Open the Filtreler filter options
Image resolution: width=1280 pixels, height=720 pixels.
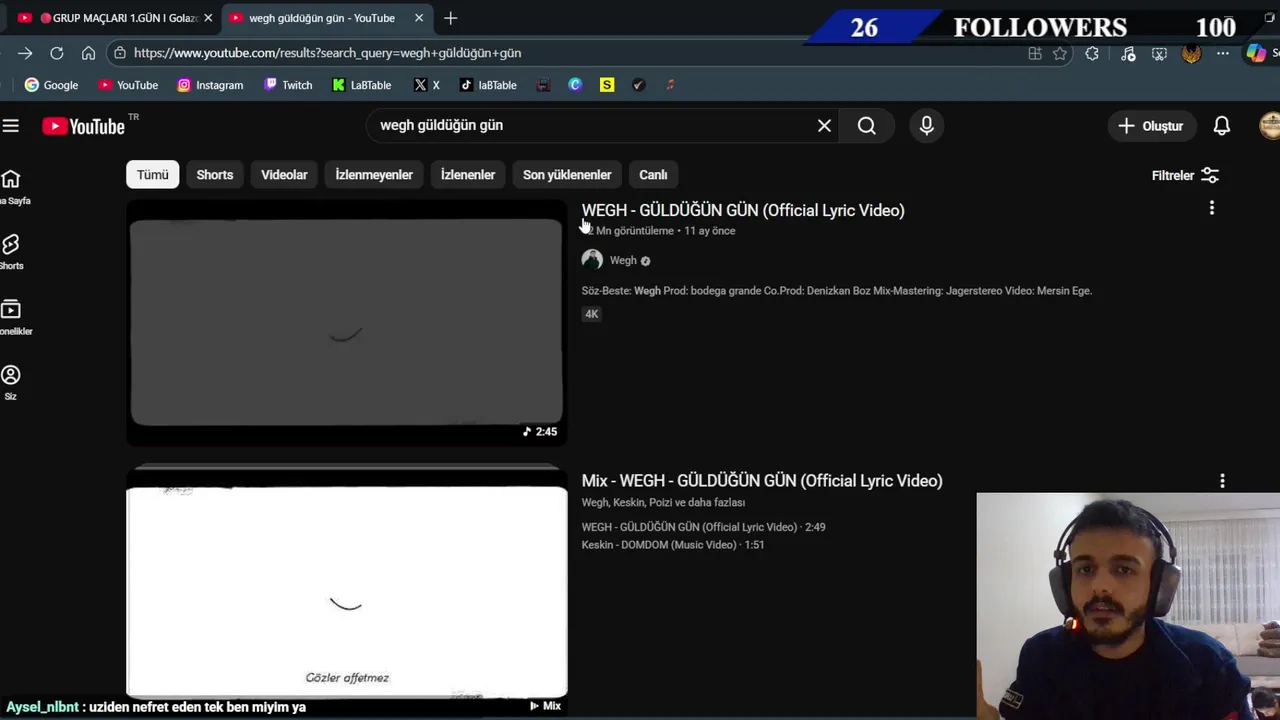pos(1185,176)
